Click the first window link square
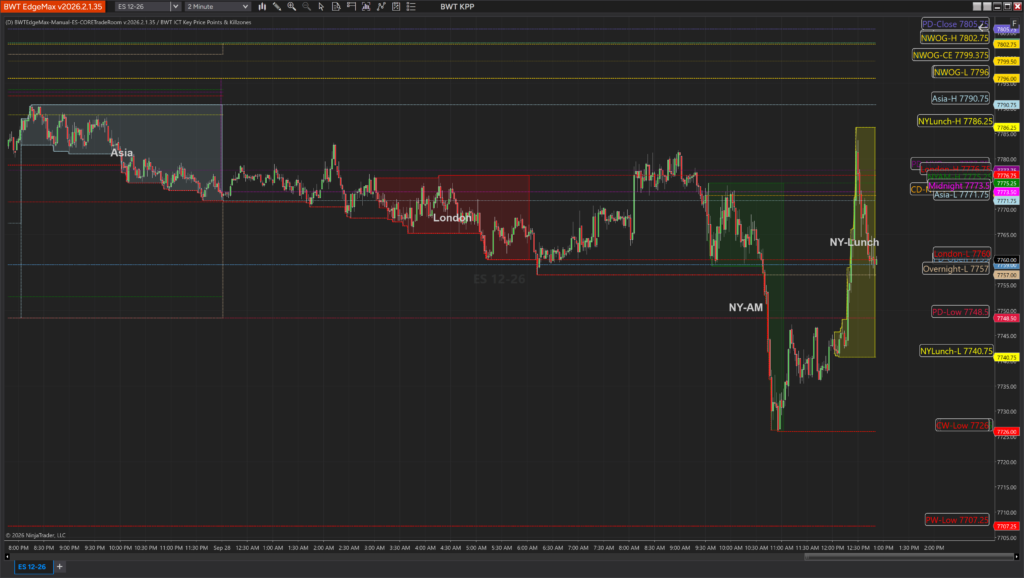Screen dimensions: 1024x578 977,7
